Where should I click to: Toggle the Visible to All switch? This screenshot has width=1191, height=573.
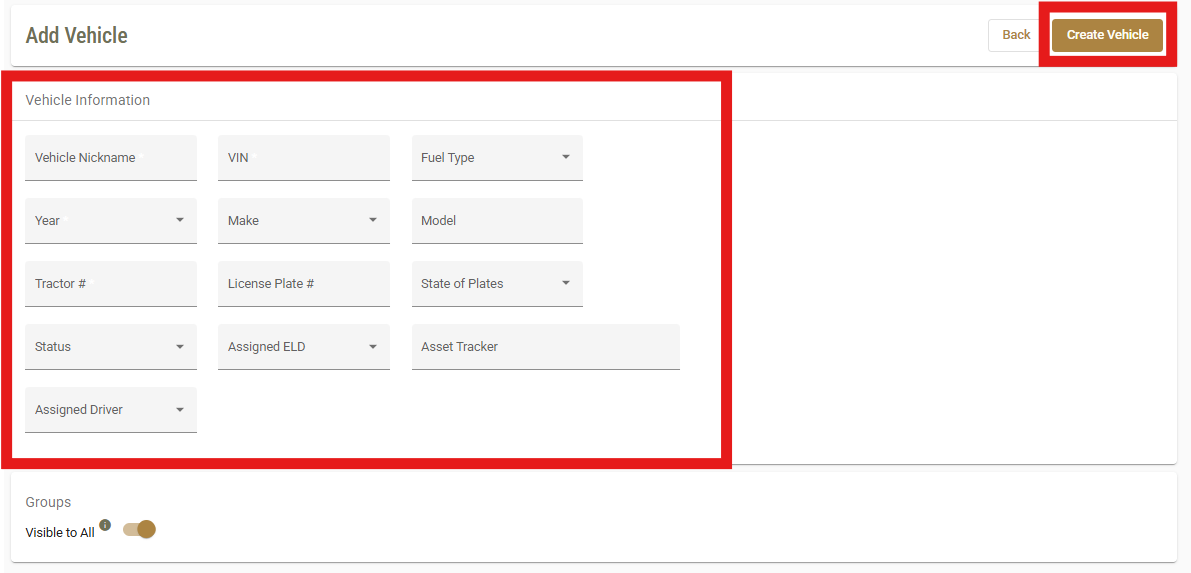click(x=139, y=529)
